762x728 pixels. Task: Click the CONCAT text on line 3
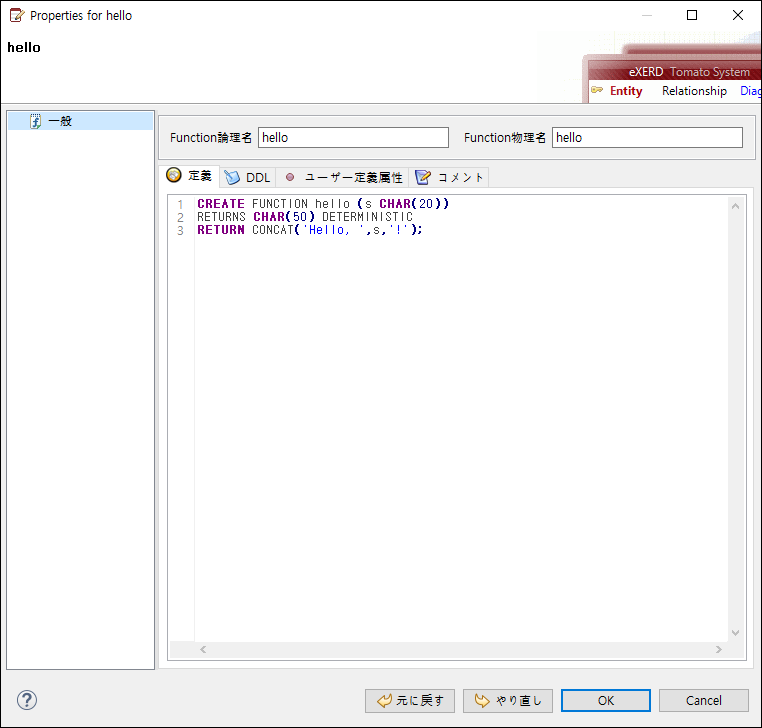tap(273, 230)
